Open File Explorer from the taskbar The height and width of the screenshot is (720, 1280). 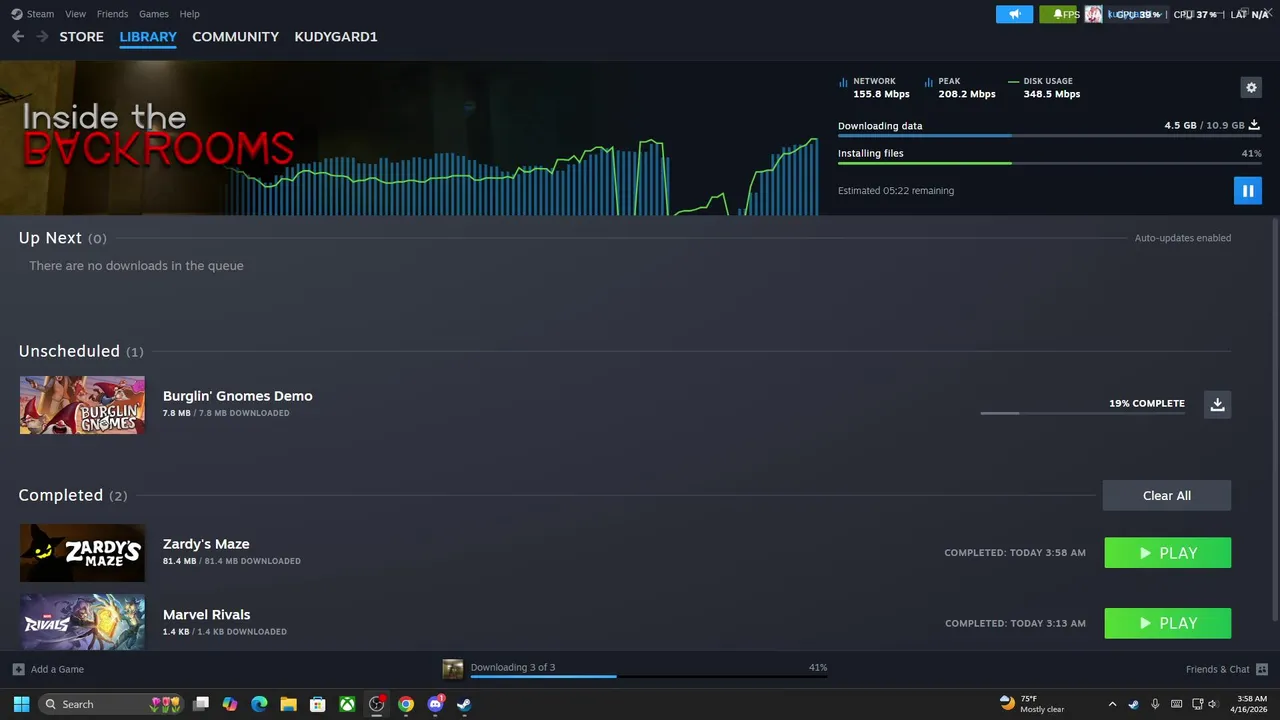[x=288, y=704]
